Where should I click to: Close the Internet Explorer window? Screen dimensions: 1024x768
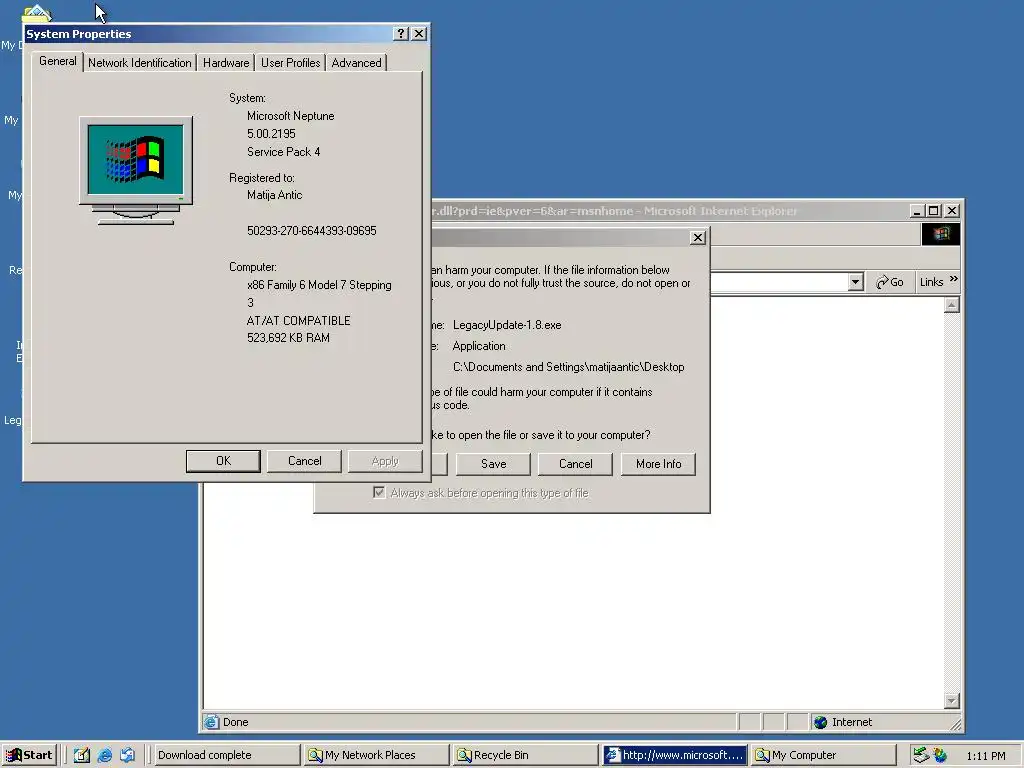point(952,211)
